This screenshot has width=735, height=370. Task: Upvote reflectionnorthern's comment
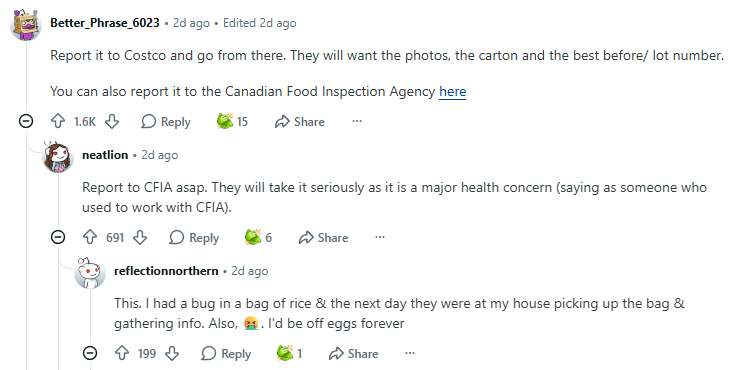[122, 353]
